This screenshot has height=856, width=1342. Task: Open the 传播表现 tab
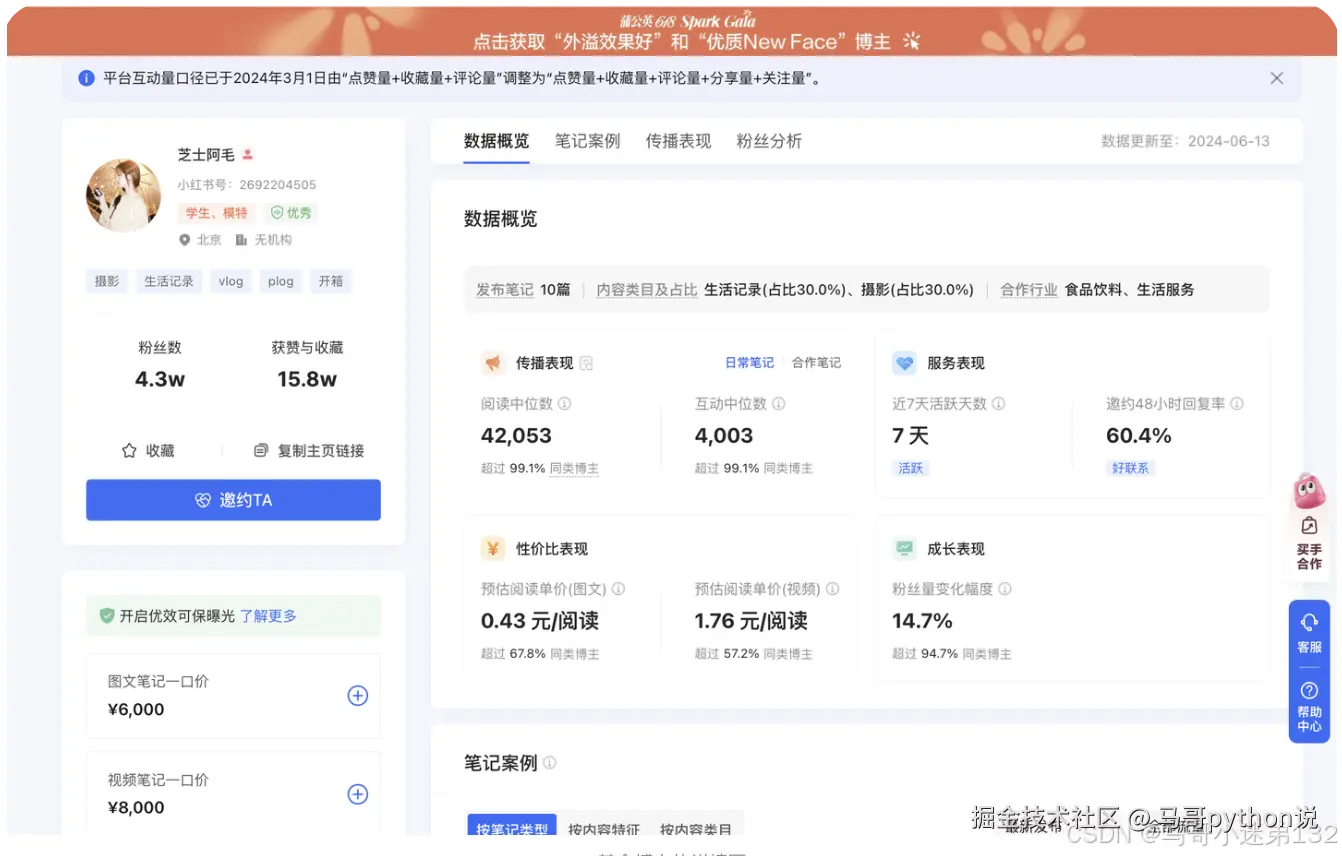coord(678,141)
